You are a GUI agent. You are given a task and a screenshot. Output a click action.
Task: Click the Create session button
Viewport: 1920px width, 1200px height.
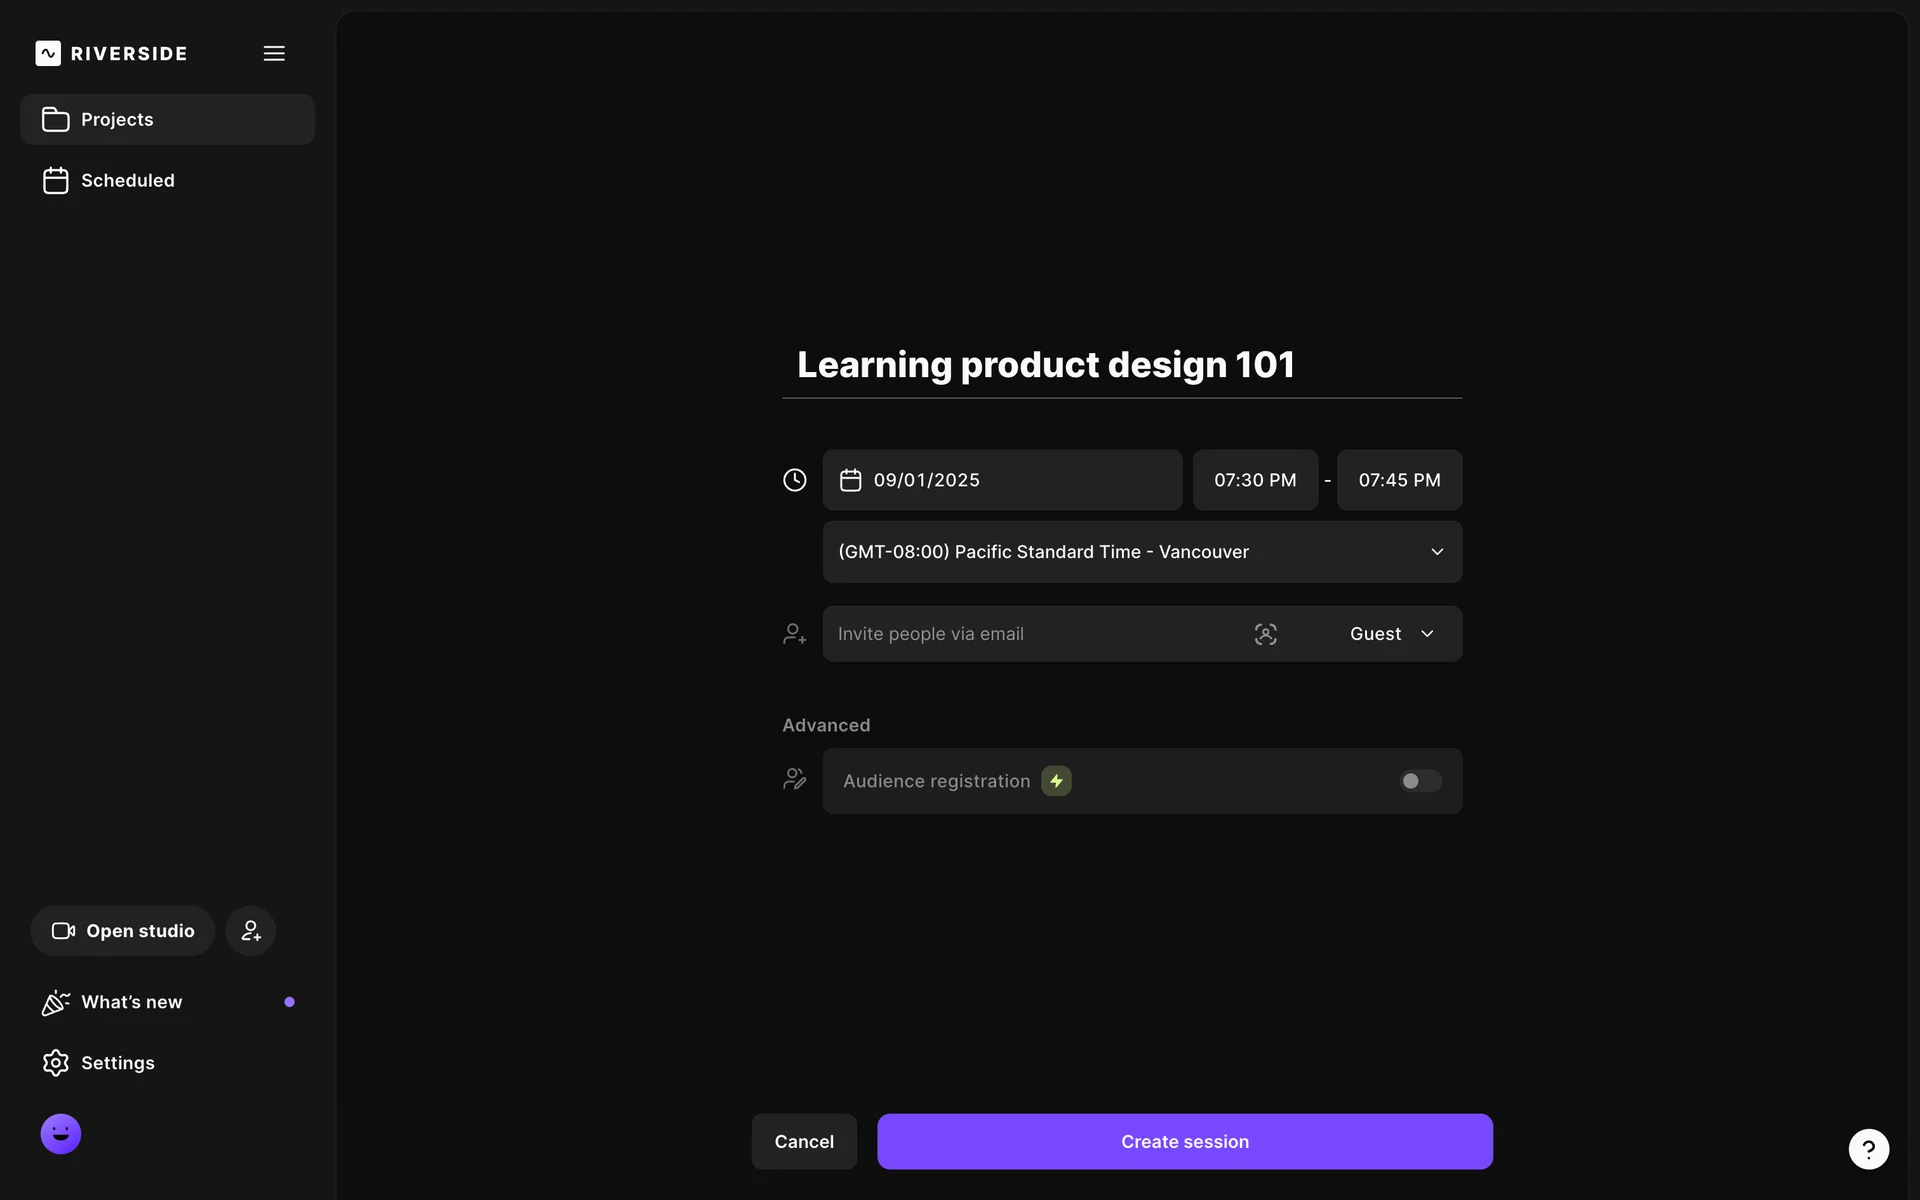click(x=1184, y=1142)
